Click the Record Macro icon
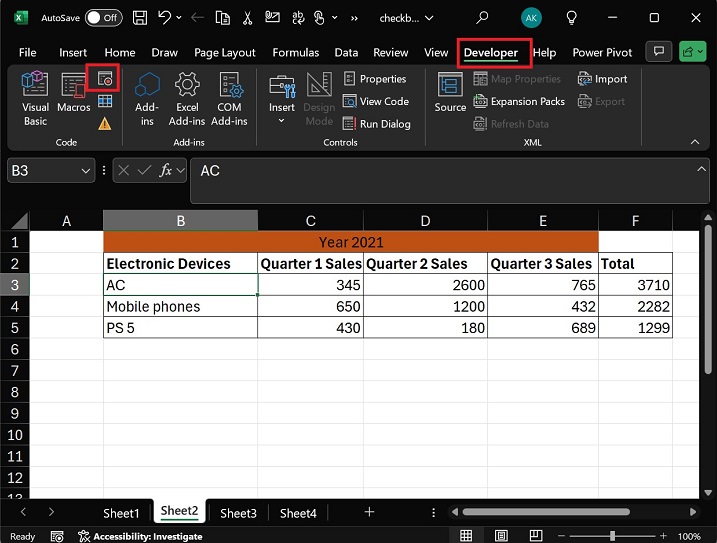 (x=104, y=79)
